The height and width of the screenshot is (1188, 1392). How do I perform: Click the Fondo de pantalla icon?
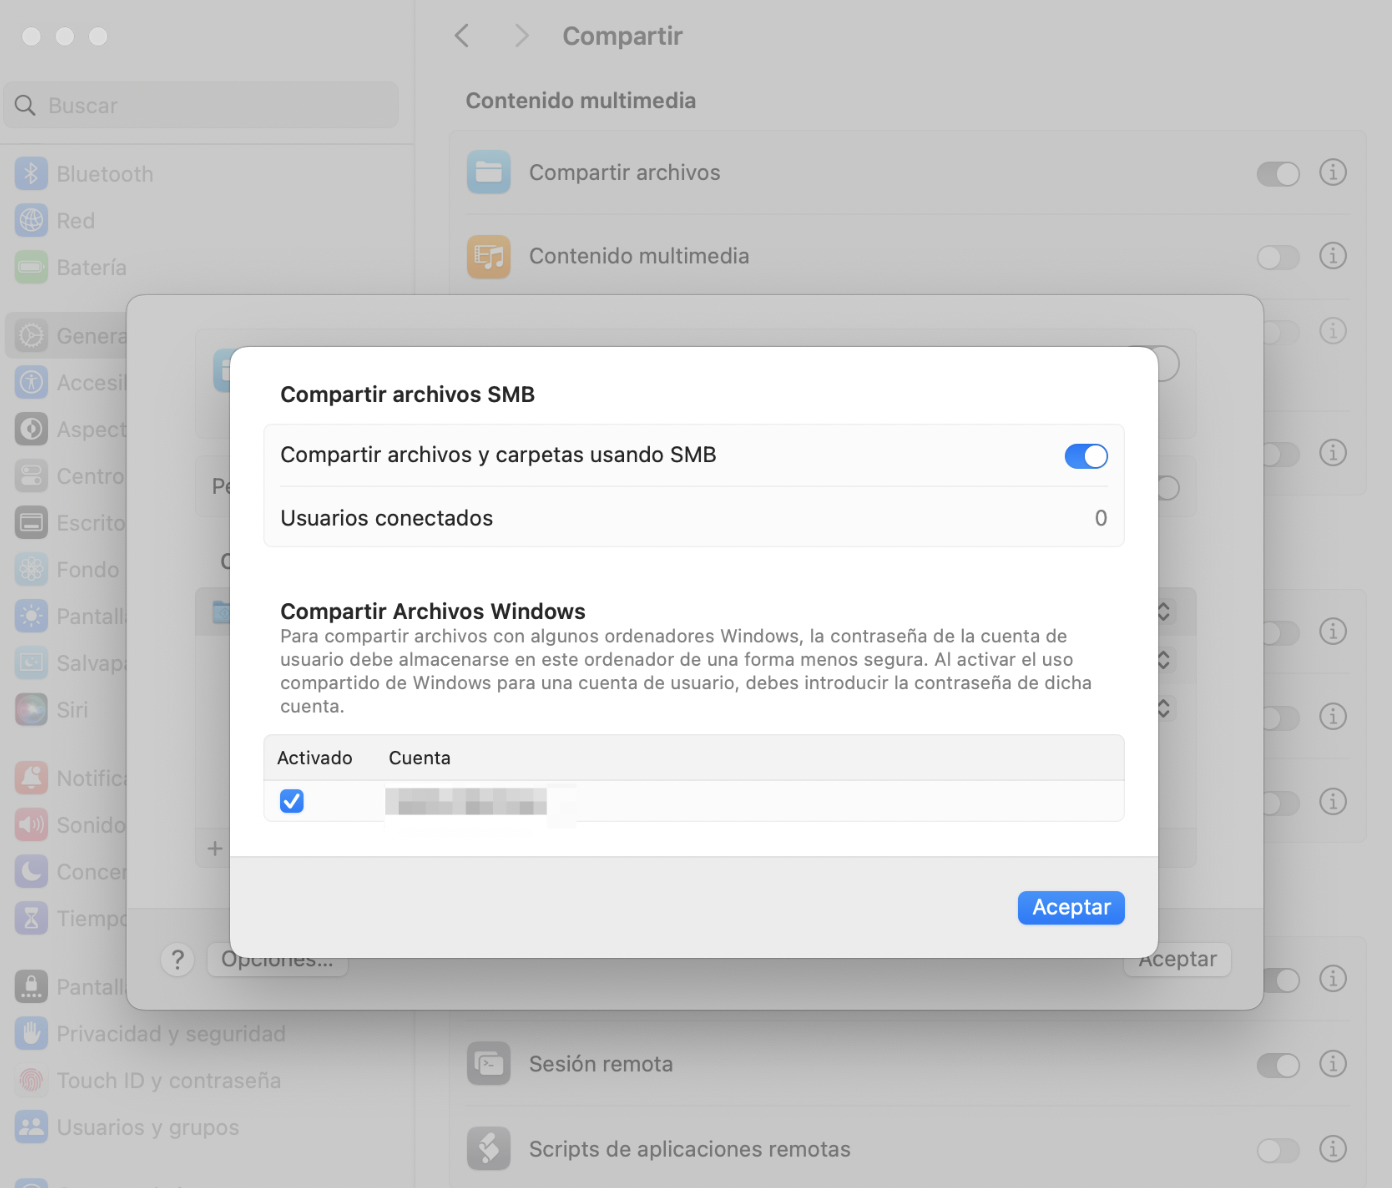click(32, 569)
